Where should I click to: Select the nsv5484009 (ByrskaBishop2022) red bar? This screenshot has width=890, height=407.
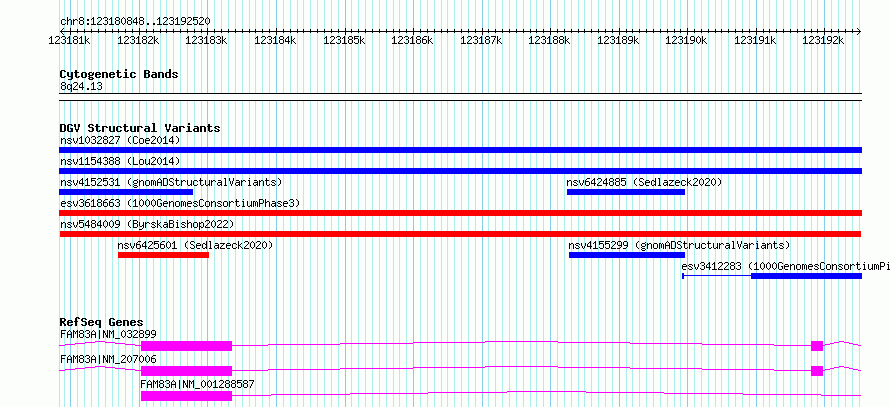[460, 234]
